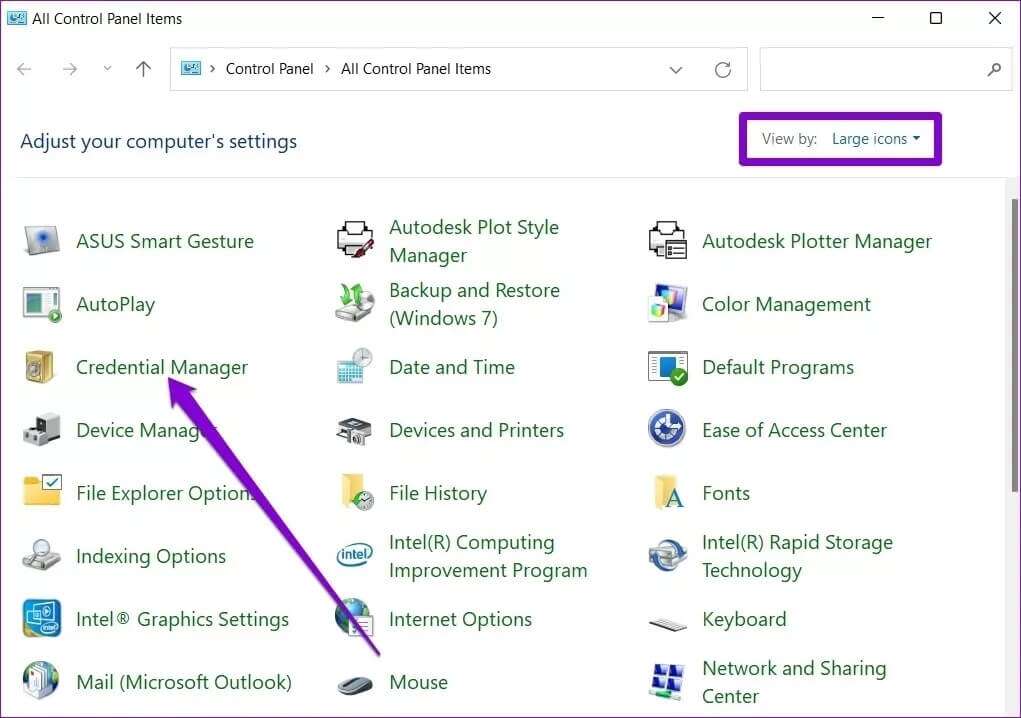Click the title bar Control Panel icon
This screenshot has height=718, width=1021.
click(x=16, y=18)
